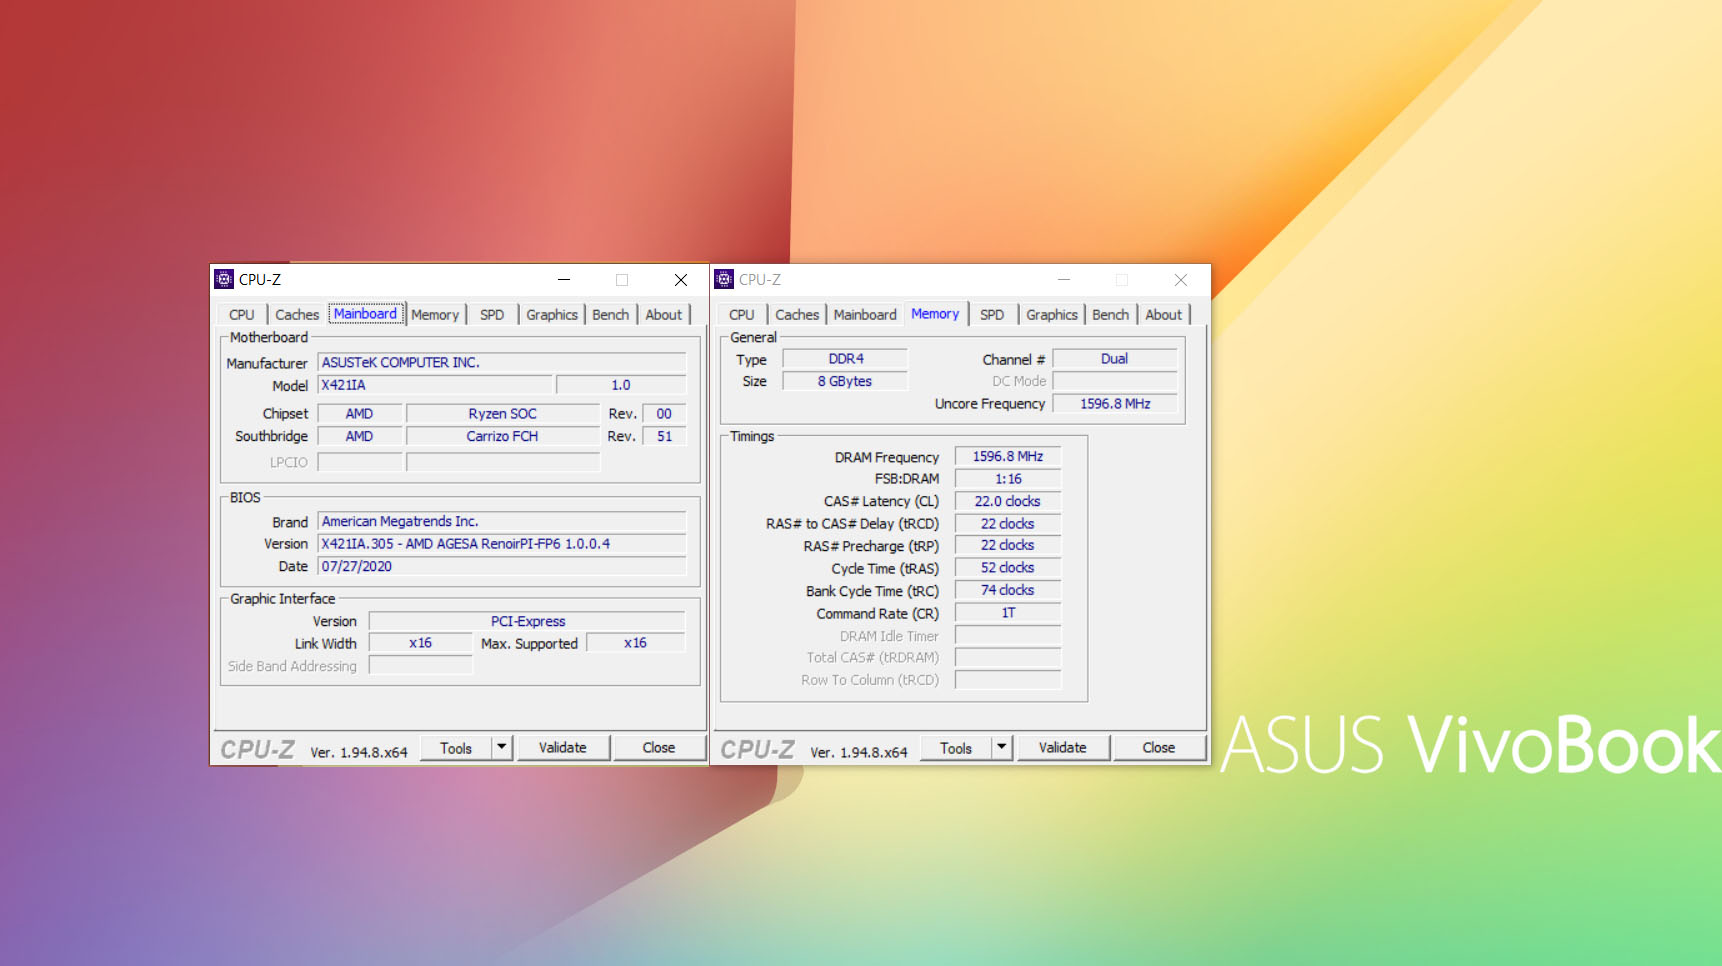Minimize the Mainboard CPU-Z window
Image resolution: width=1722 pixels, height=966 pixels.
pyautogui.click(x=564, y=280)
